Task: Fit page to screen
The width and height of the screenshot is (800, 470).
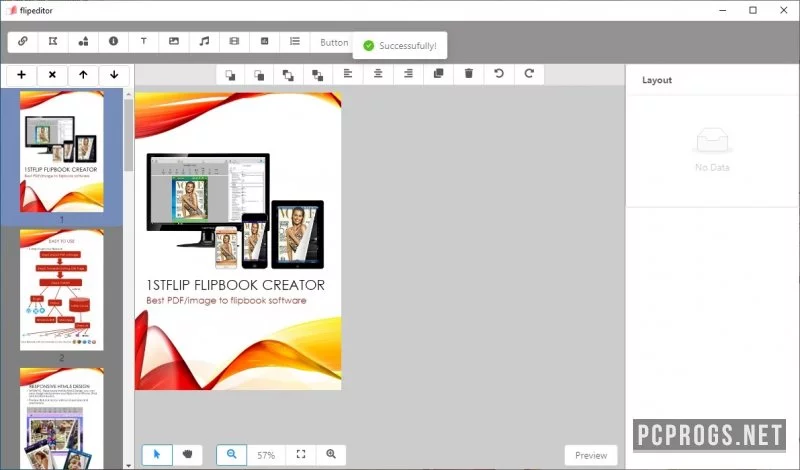Action: (301, 455)
